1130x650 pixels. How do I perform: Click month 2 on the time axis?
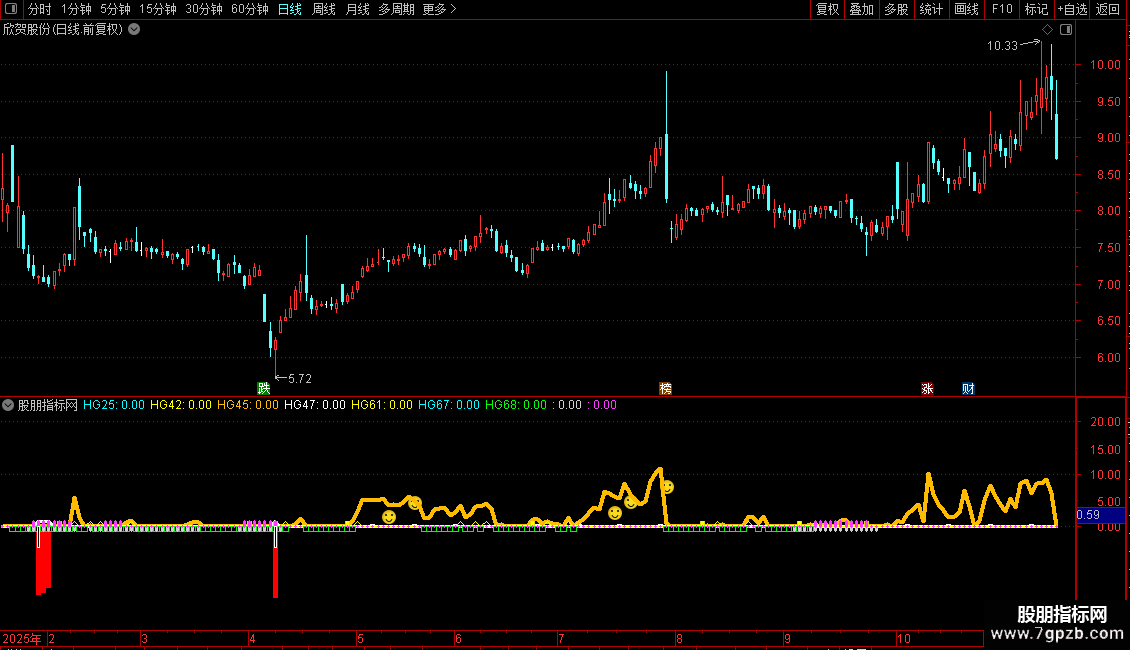52,638
